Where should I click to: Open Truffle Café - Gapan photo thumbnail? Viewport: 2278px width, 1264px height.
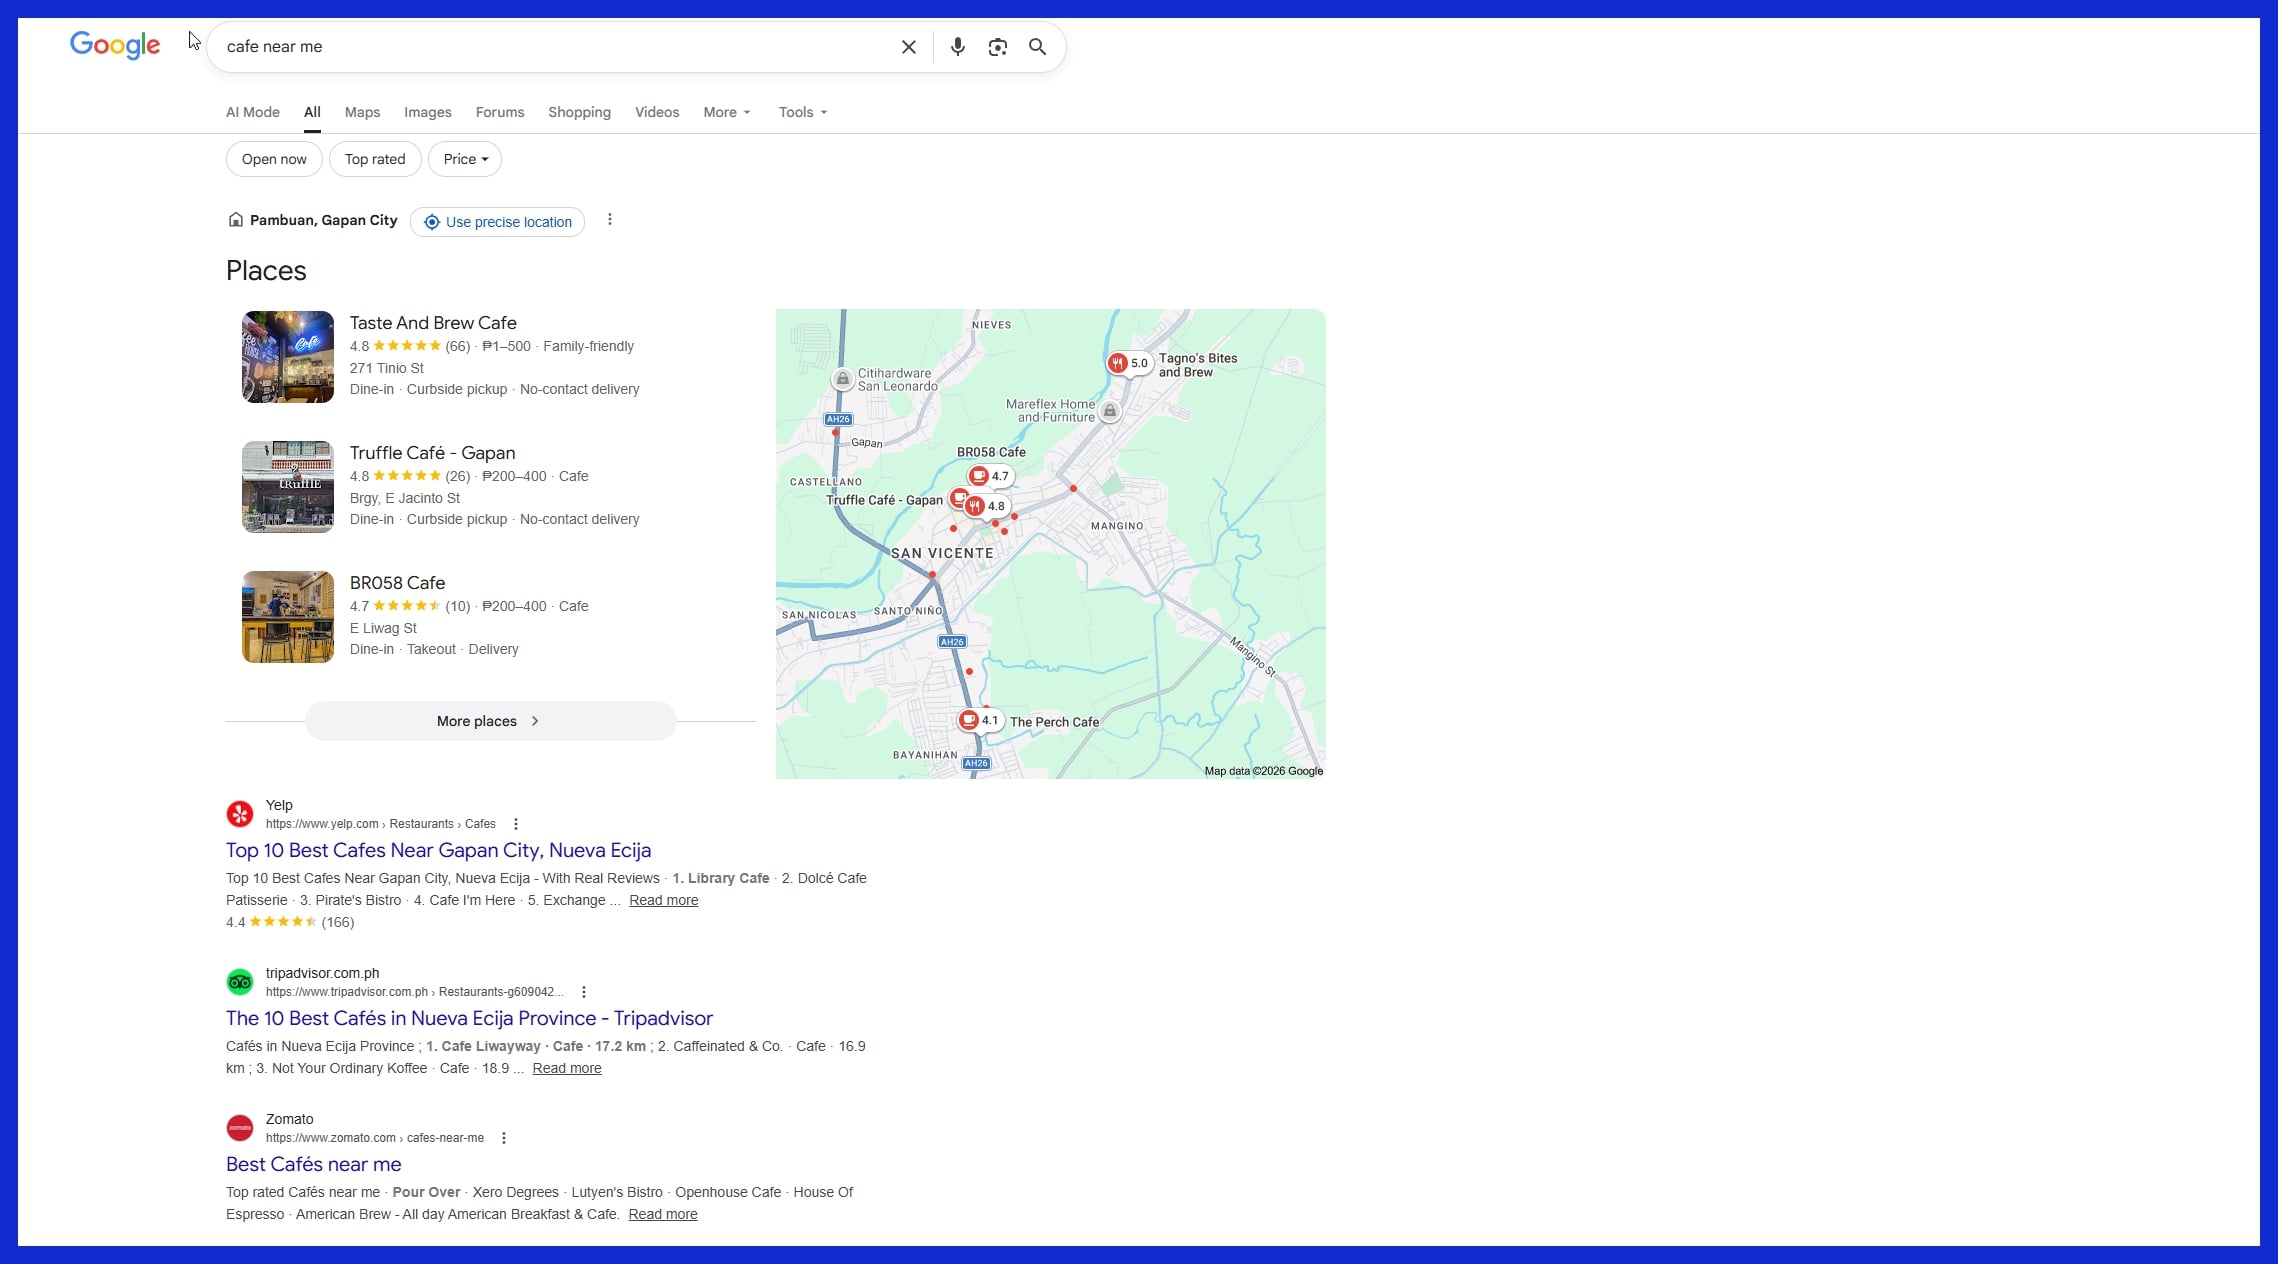(x=288, y=487)
